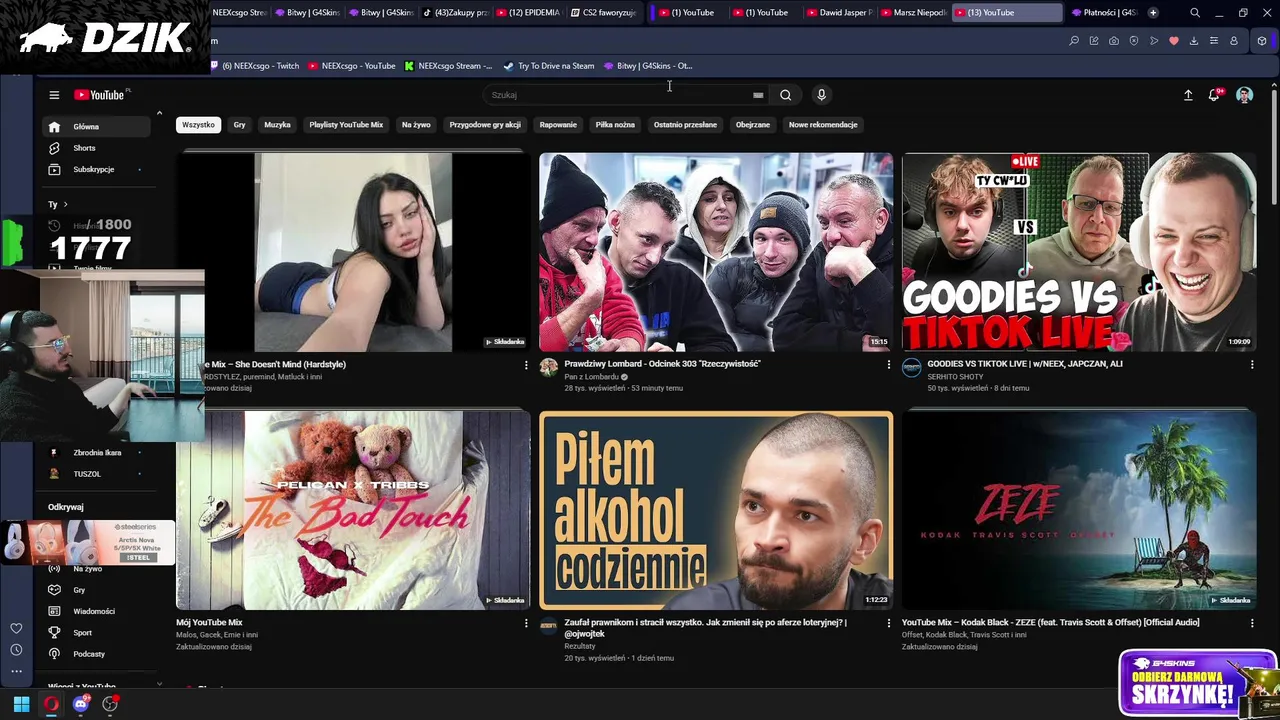Collapse the sidebar with top arrow
The height and width of the screenshot is (720, 1280).
tap(159, 113)
